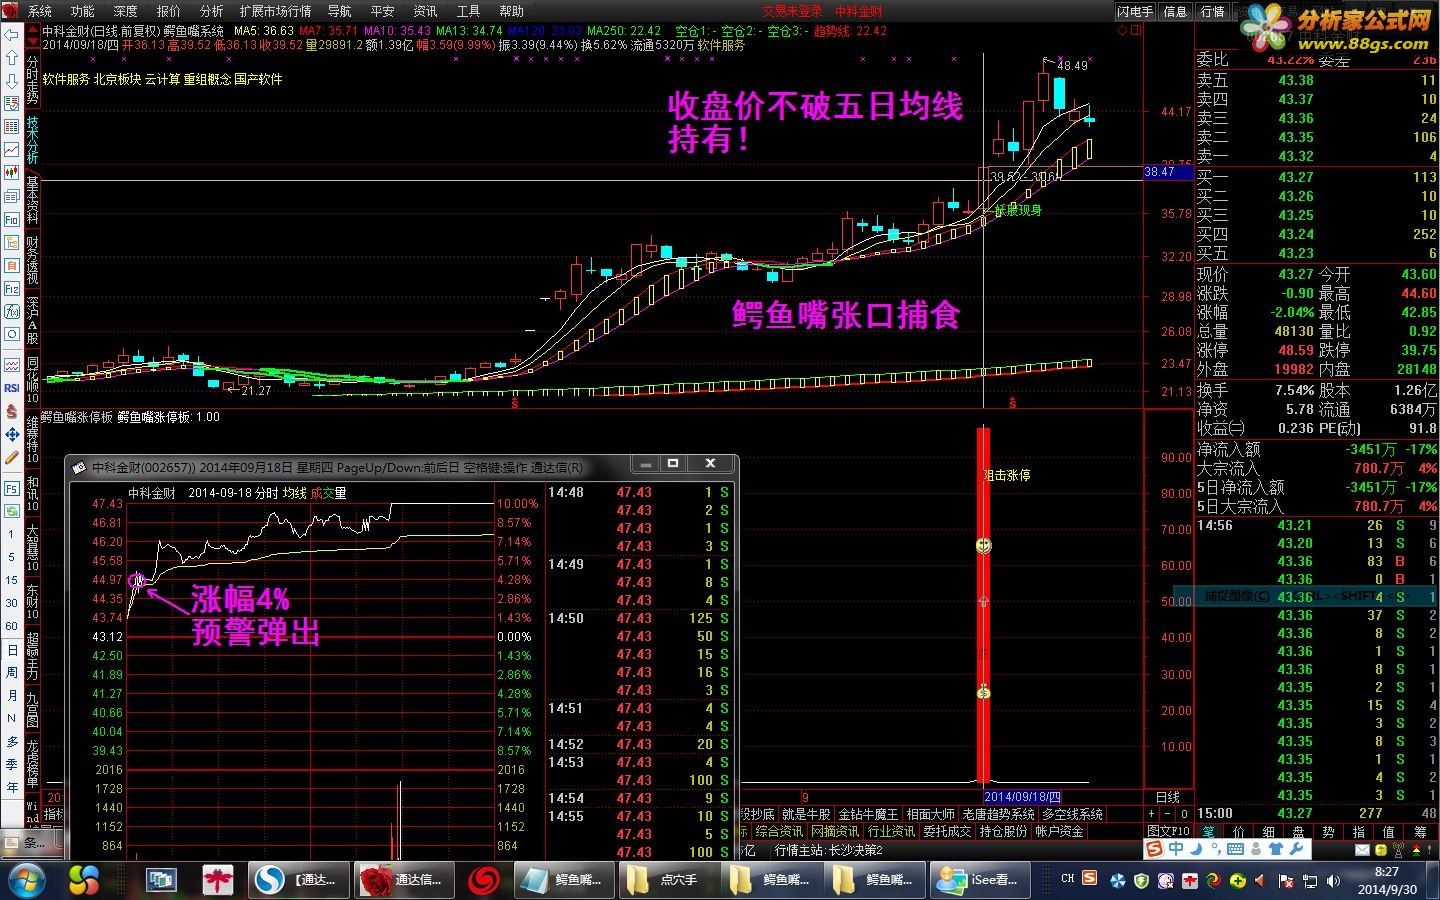
Task: Click the F10 company info icon
Action: click(12, 218)
